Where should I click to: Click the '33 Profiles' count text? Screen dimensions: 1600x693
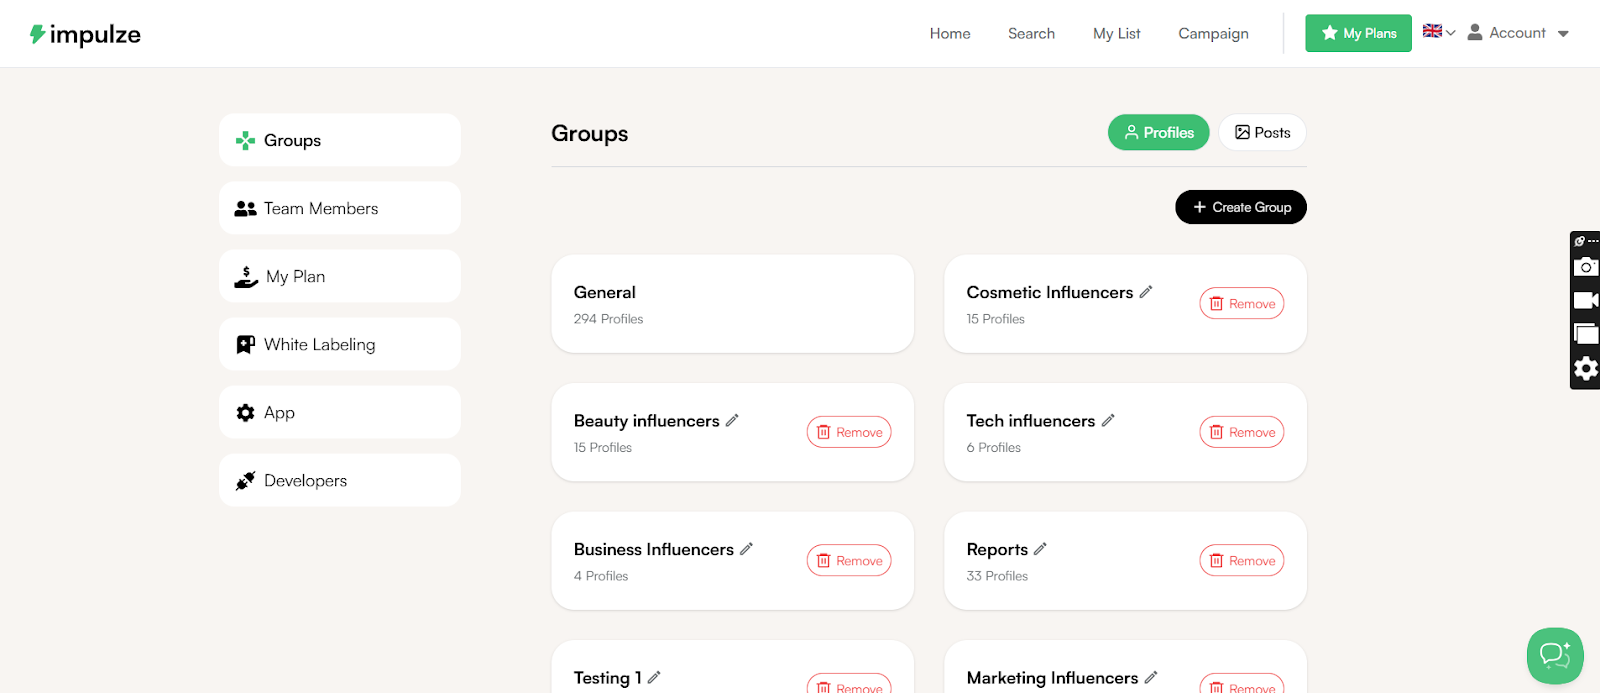pos(997,576)
